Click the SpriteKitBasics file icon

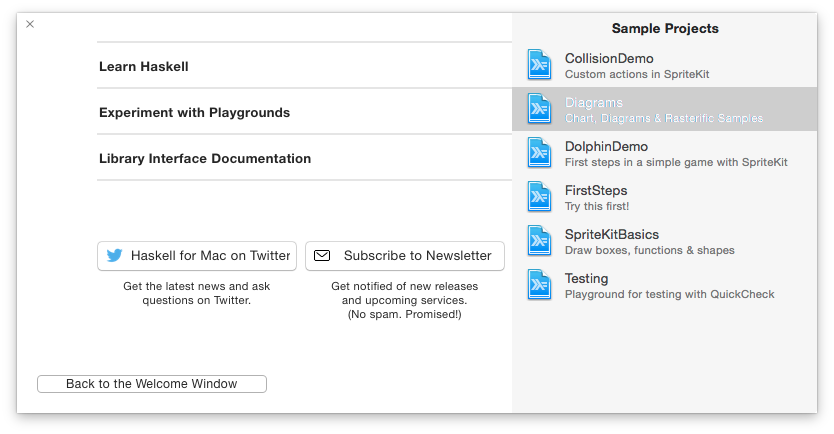(540, 241)
